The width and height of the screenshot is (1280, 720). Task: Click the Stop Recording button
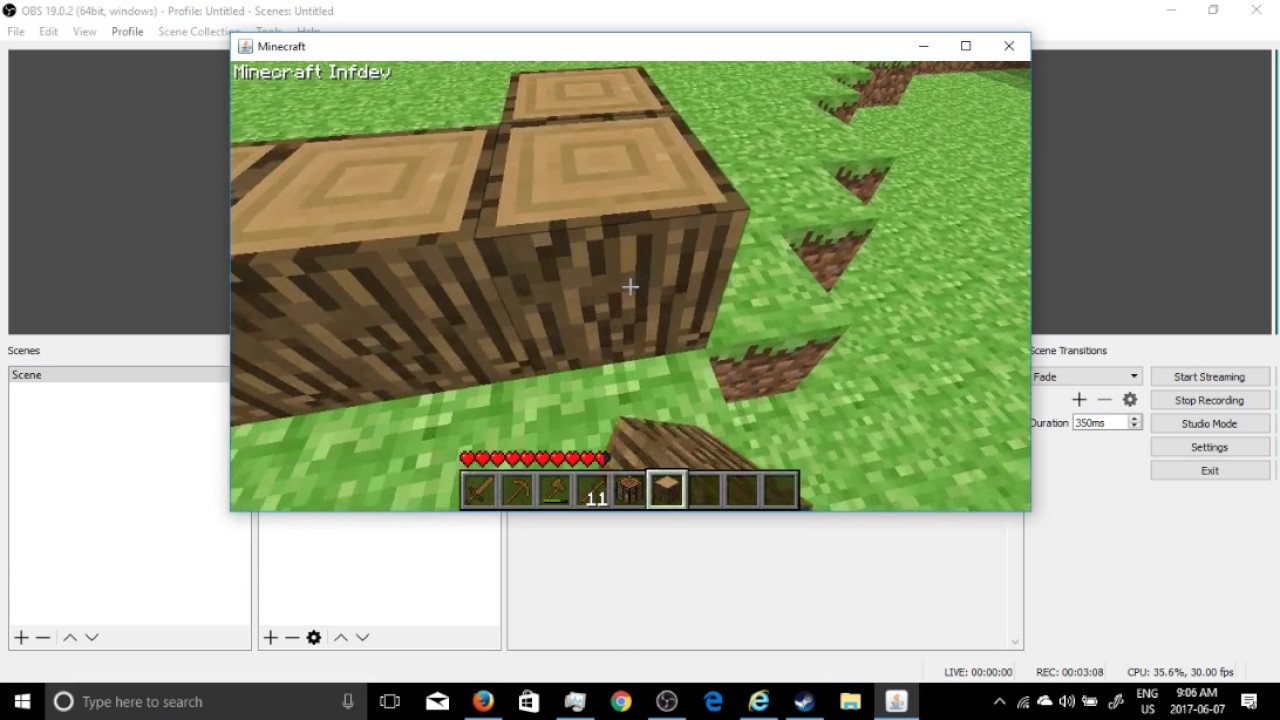1210,400
